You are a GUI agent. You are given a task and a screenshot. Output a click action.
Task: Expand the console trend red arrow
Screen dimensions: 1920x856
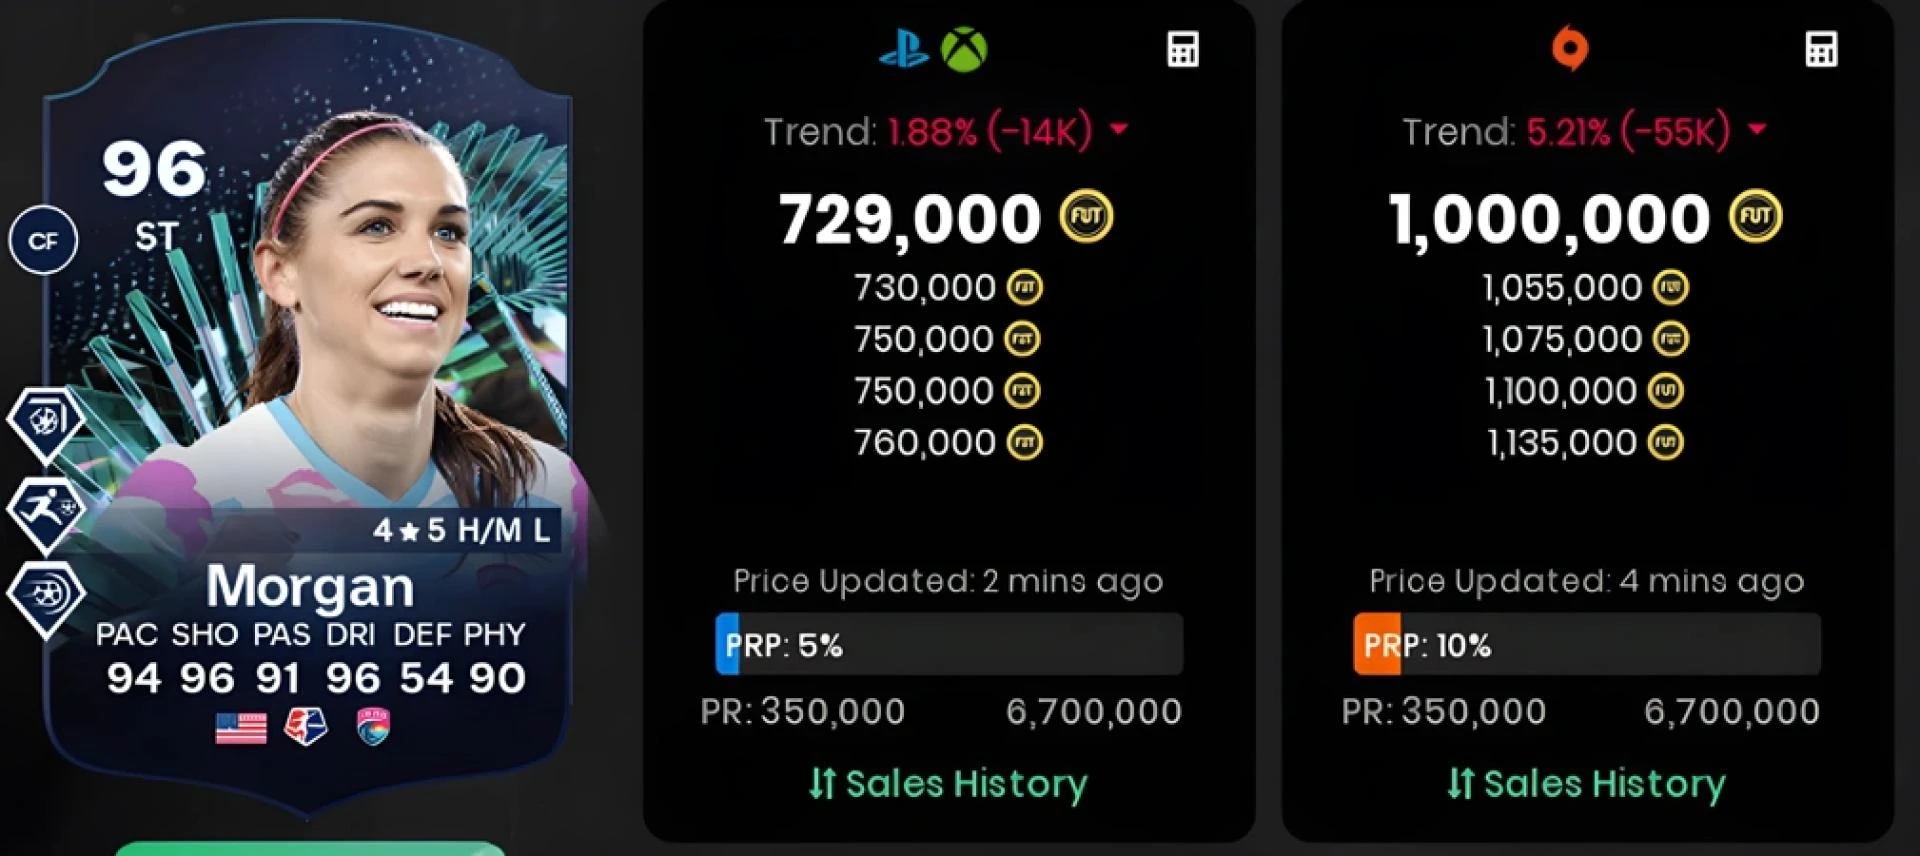(x=1119, y=129)
